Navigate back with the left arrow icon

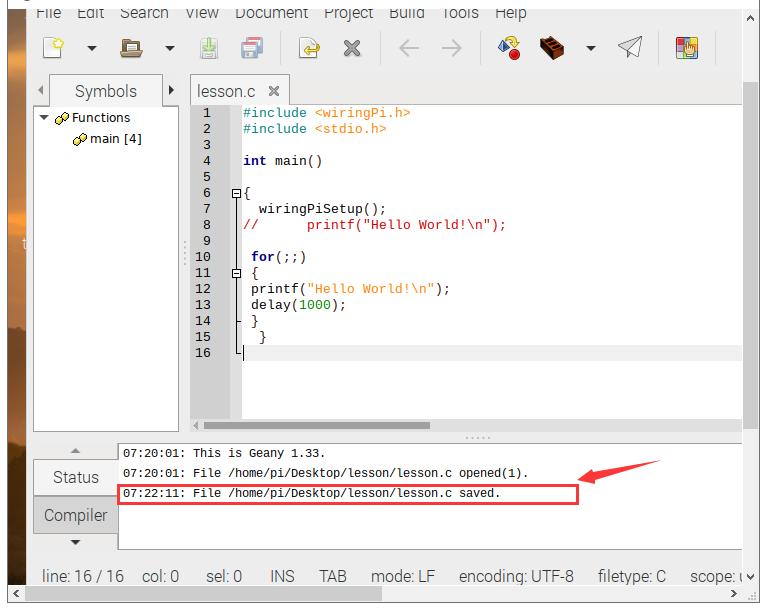(409, 48)
